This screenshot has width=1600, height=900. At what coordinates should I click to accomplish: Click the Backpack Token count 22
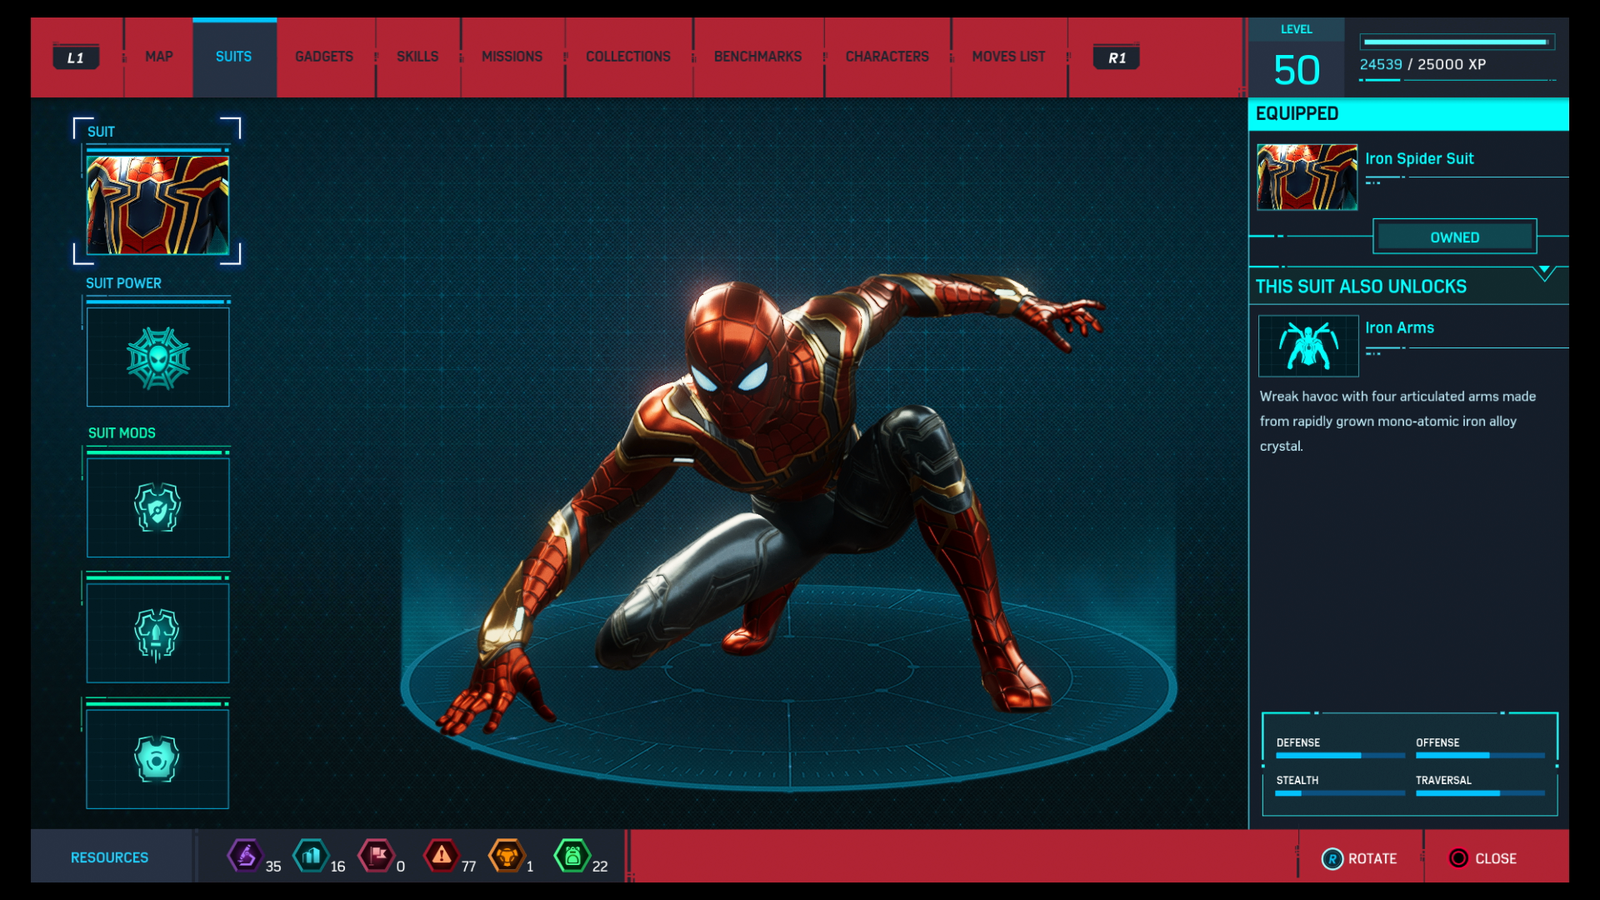point(600,866)
